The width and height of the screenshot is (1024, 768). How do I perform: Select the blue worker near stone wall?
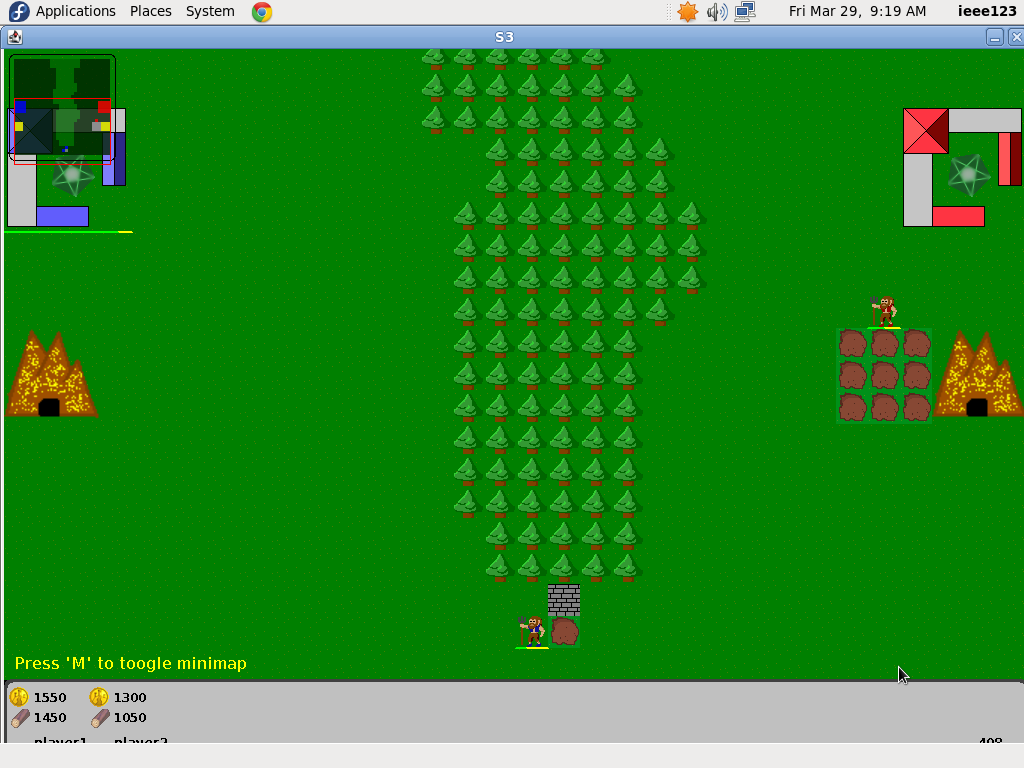(x=533, y=631)
